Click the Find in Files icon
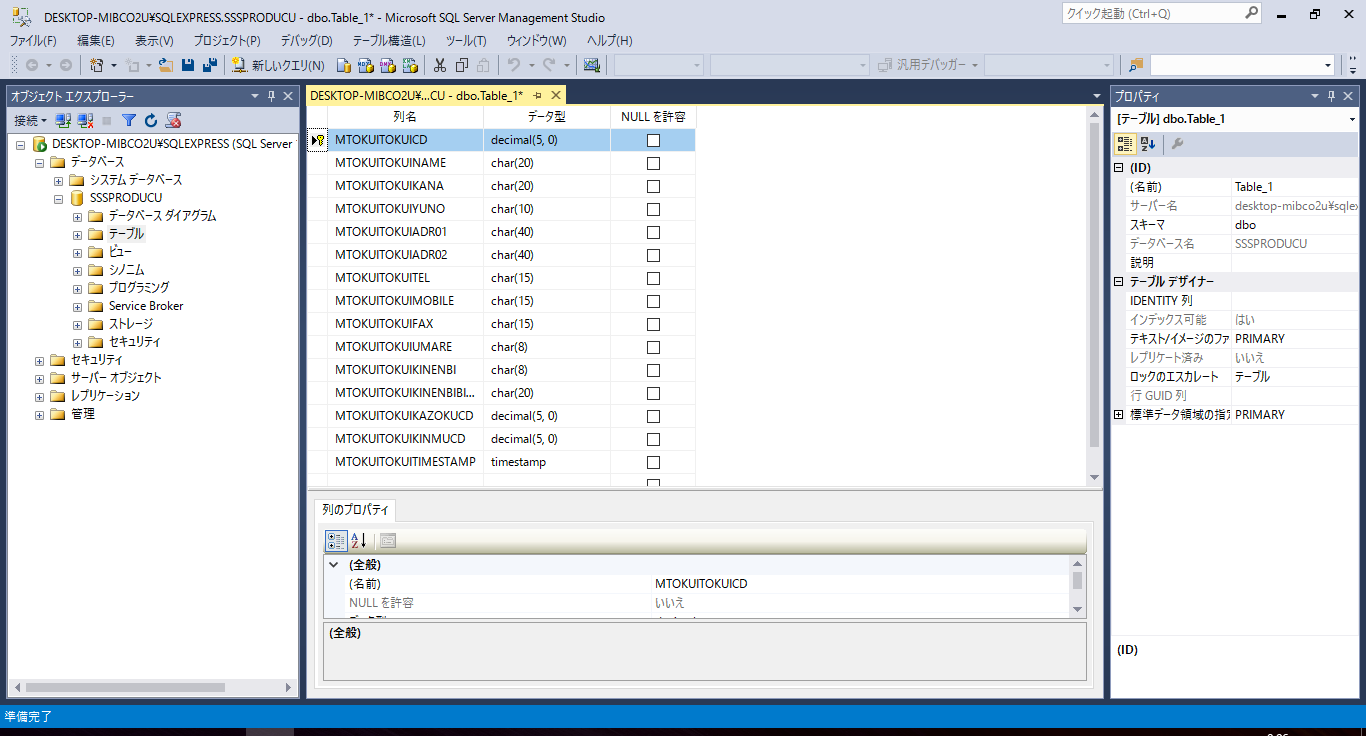 click(x=1135, y=65)
